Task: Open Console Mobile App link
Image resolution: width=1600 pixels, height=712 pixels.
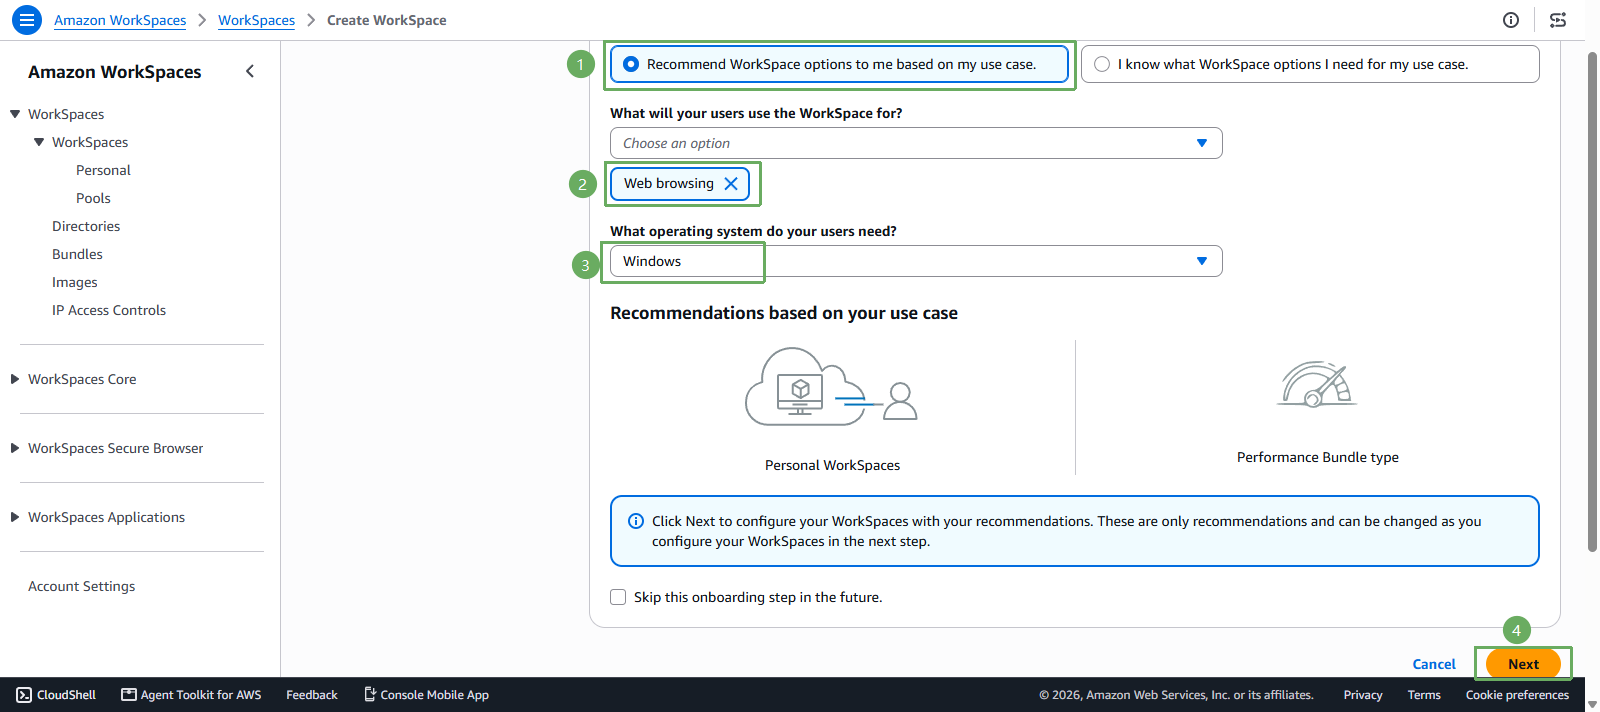Action: click(426, 695)
